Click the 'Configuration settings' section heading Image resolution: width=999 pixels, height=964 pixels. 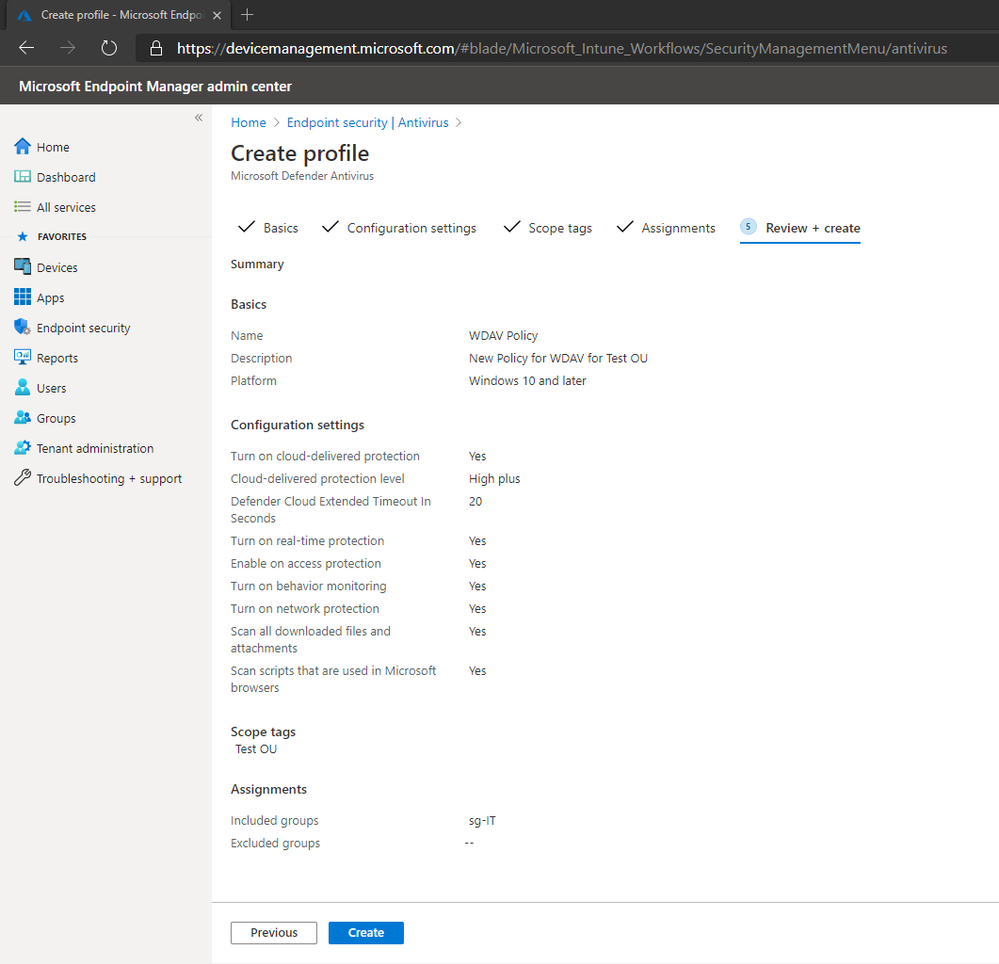[x=298, y=425]
